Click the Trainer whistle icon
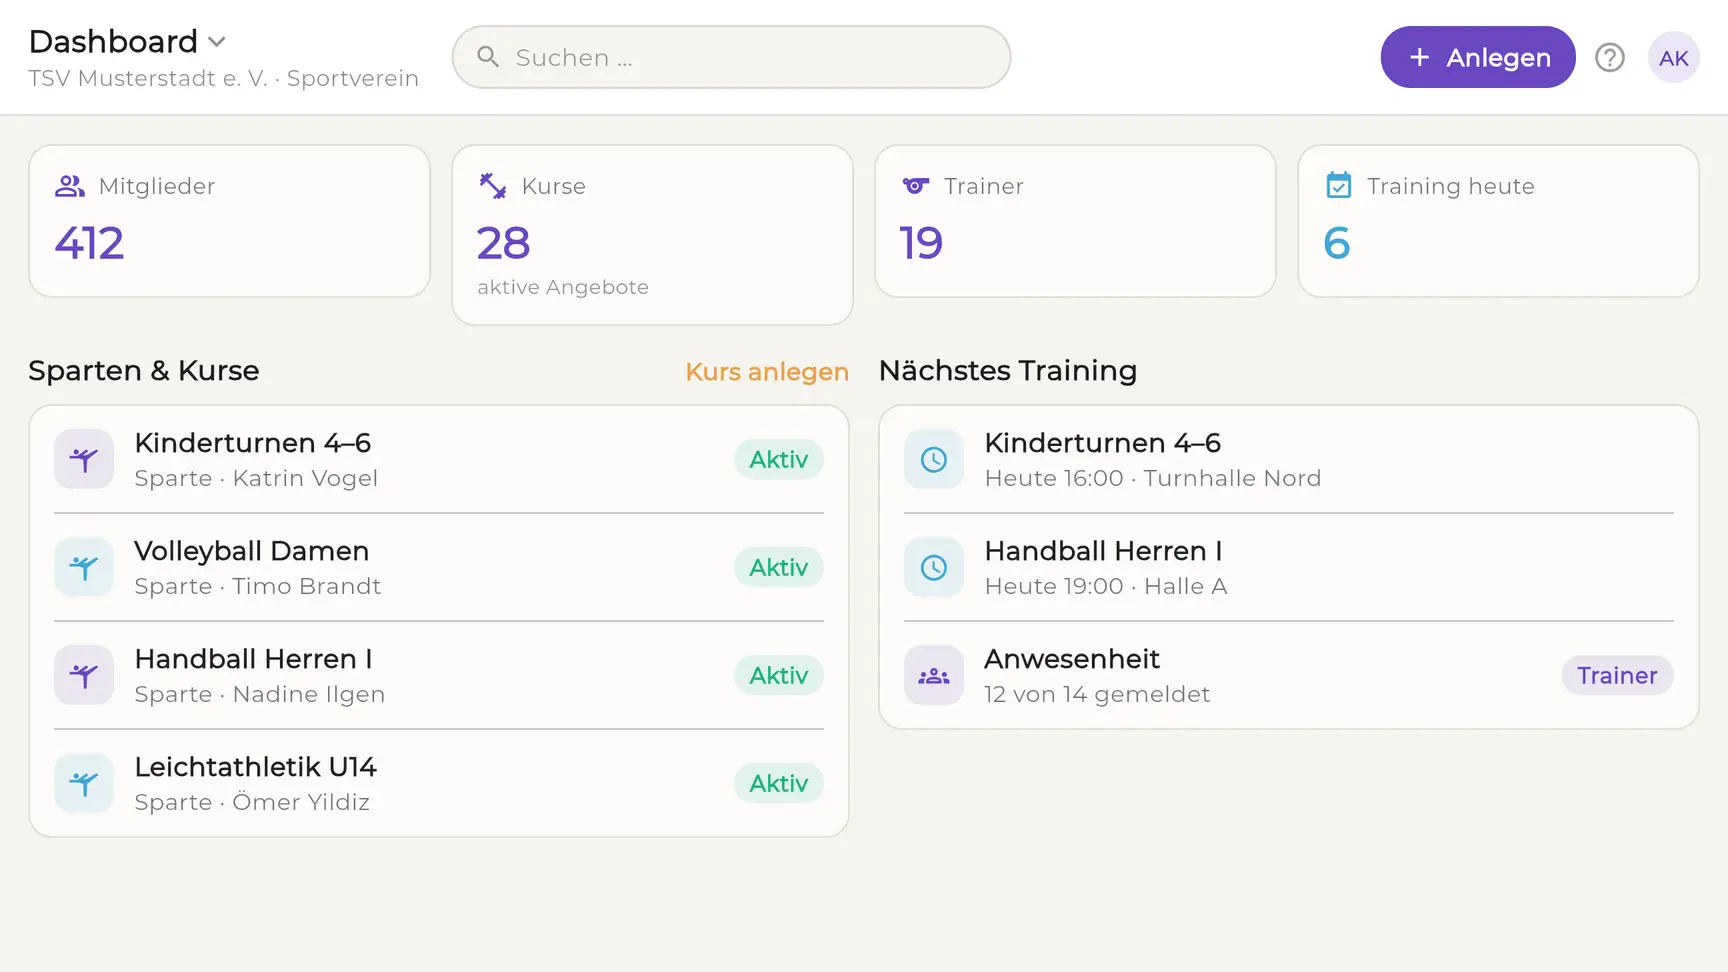This screenshot has height=972, width=1728. coord(916,186)
